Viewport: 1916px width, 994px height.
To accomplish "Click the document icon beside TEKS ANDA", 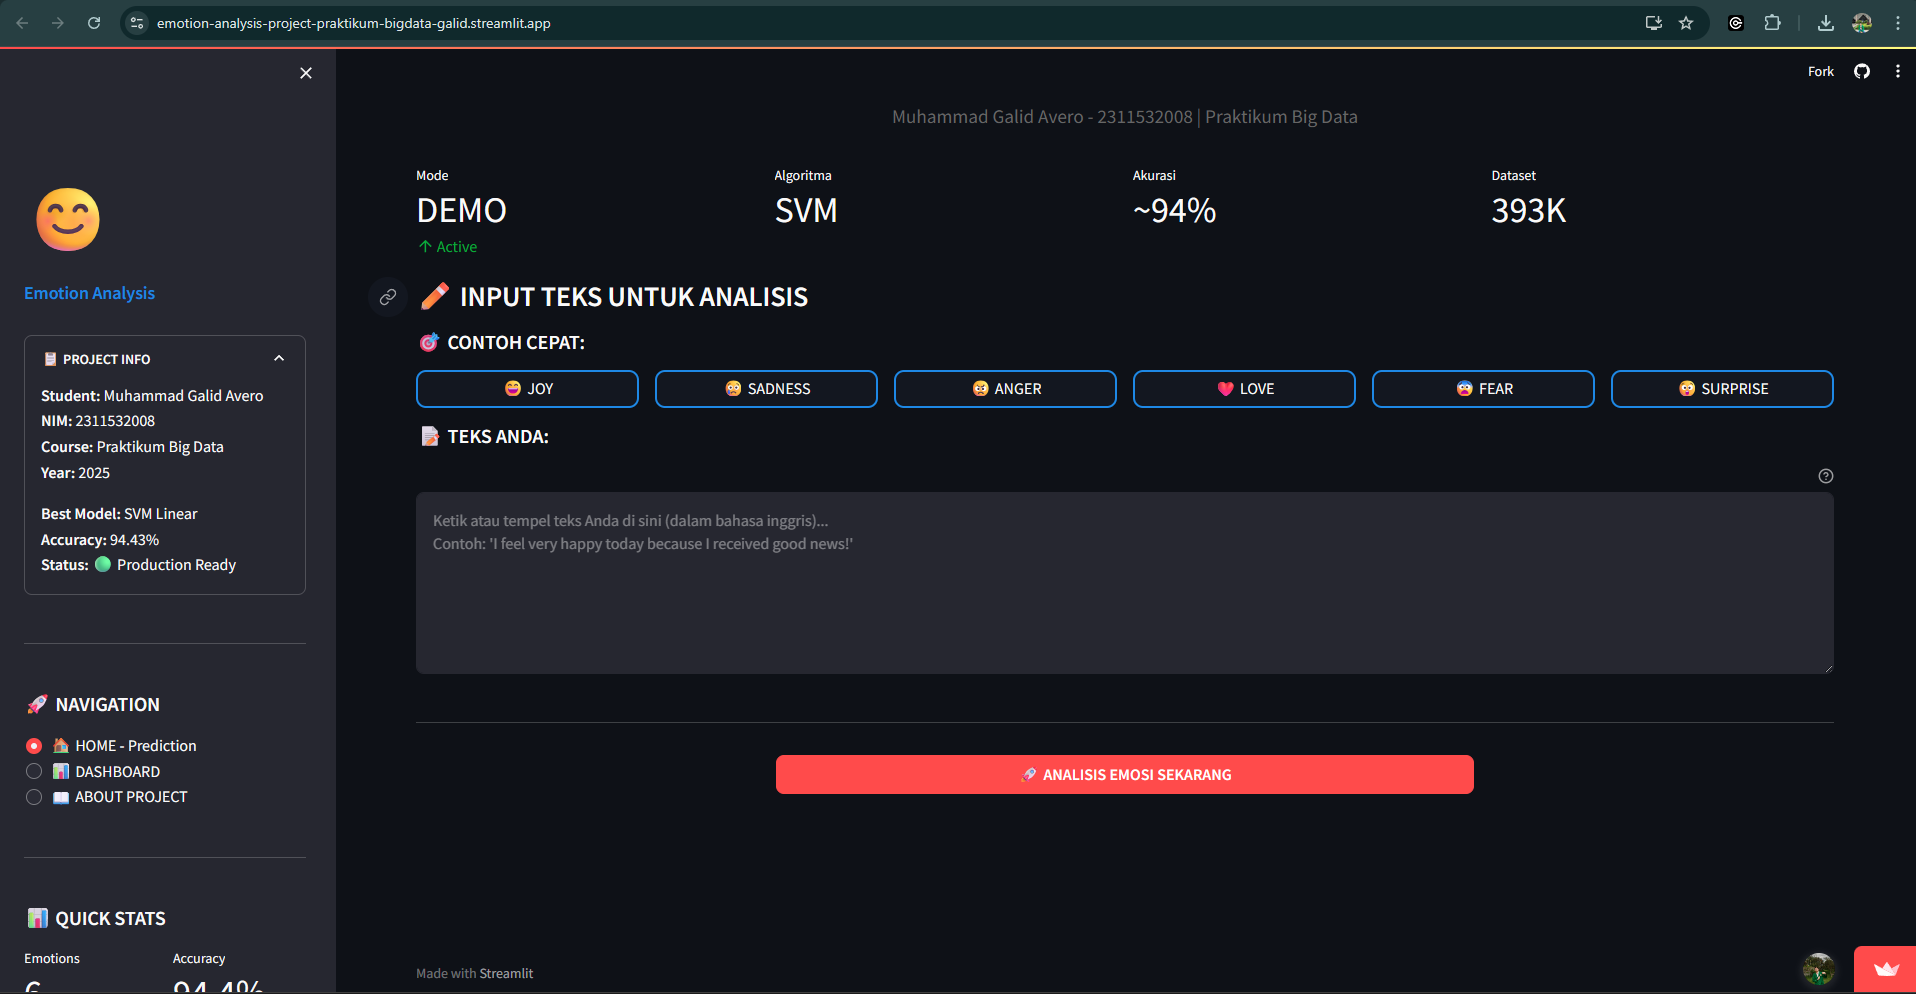I will [430, 436].
